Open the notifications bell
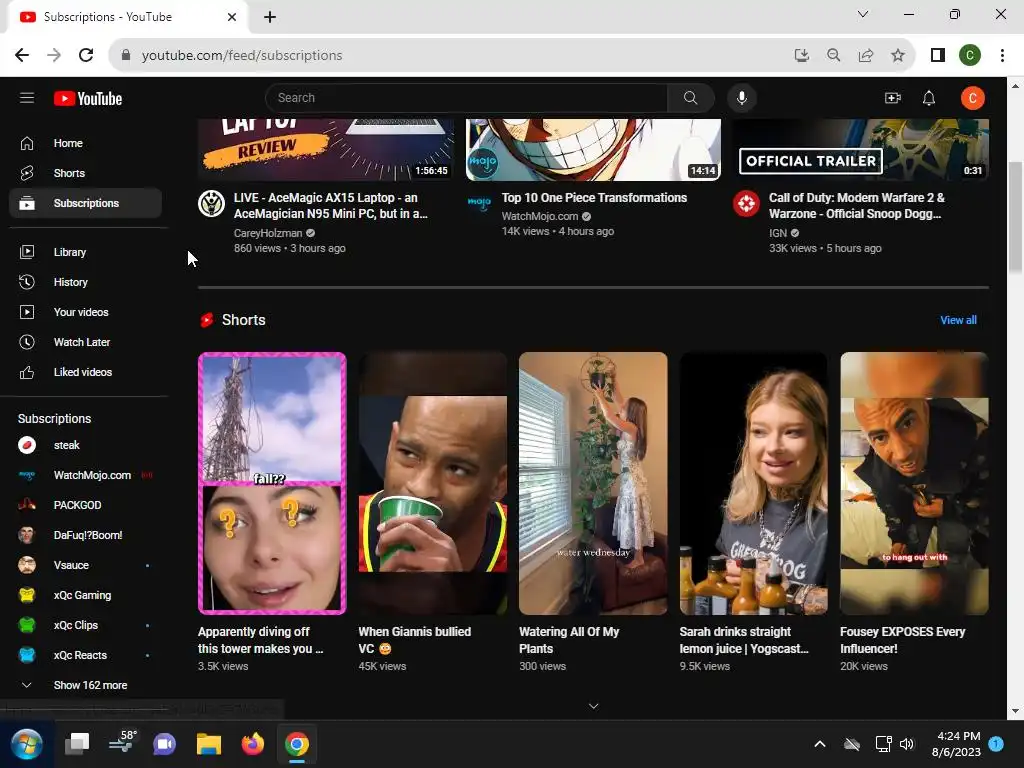 pos(929,98)
